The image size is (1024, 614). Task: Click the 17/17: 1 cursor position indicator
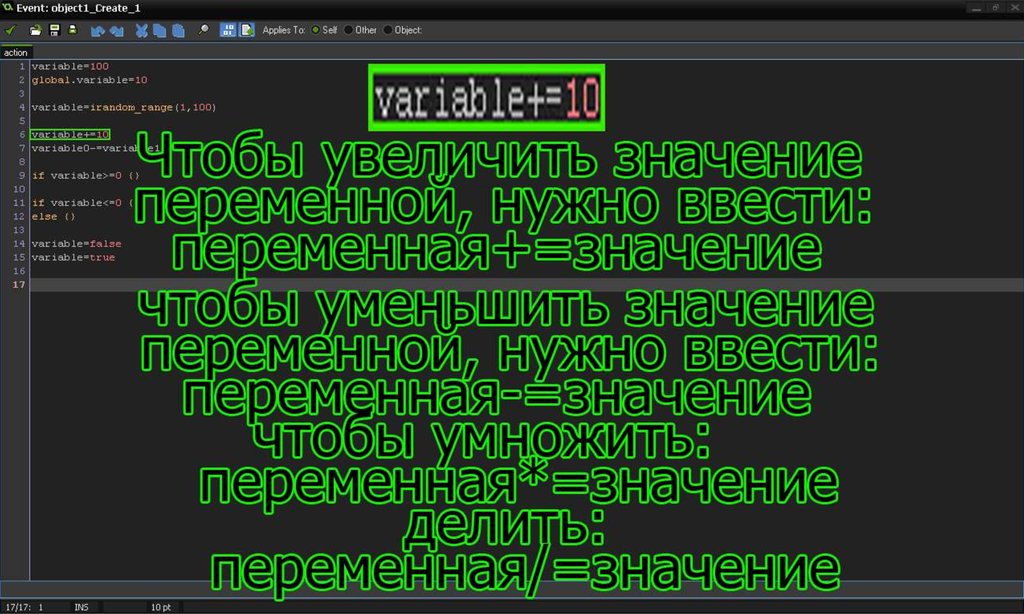click(25, 607)
